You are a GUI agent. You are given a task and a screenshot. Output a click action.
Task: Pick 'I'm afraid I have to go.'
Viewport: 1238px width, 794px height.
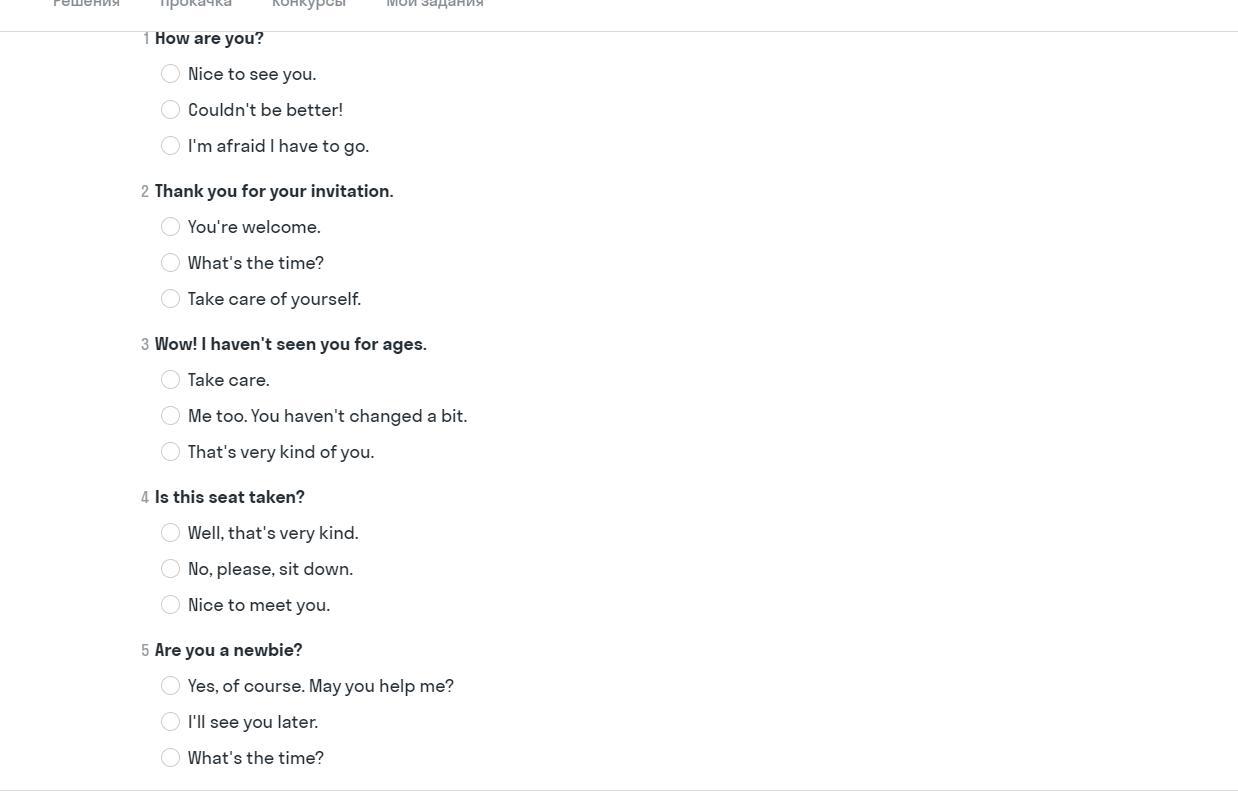click(x=170, y=146)
